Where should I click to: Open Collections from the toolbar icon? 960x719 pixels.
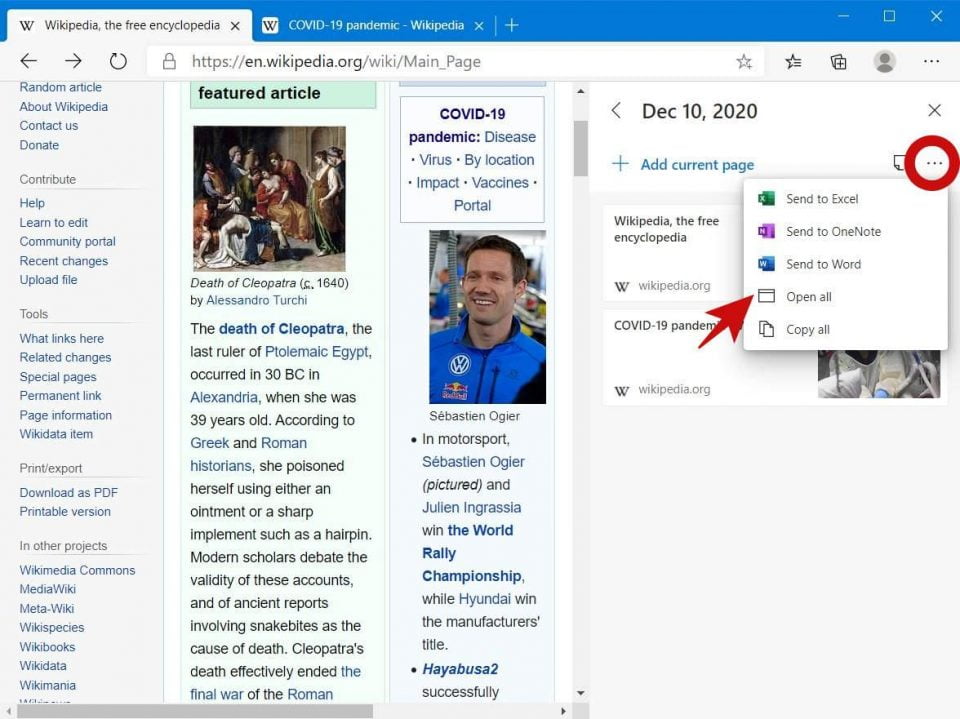[838, 60]
